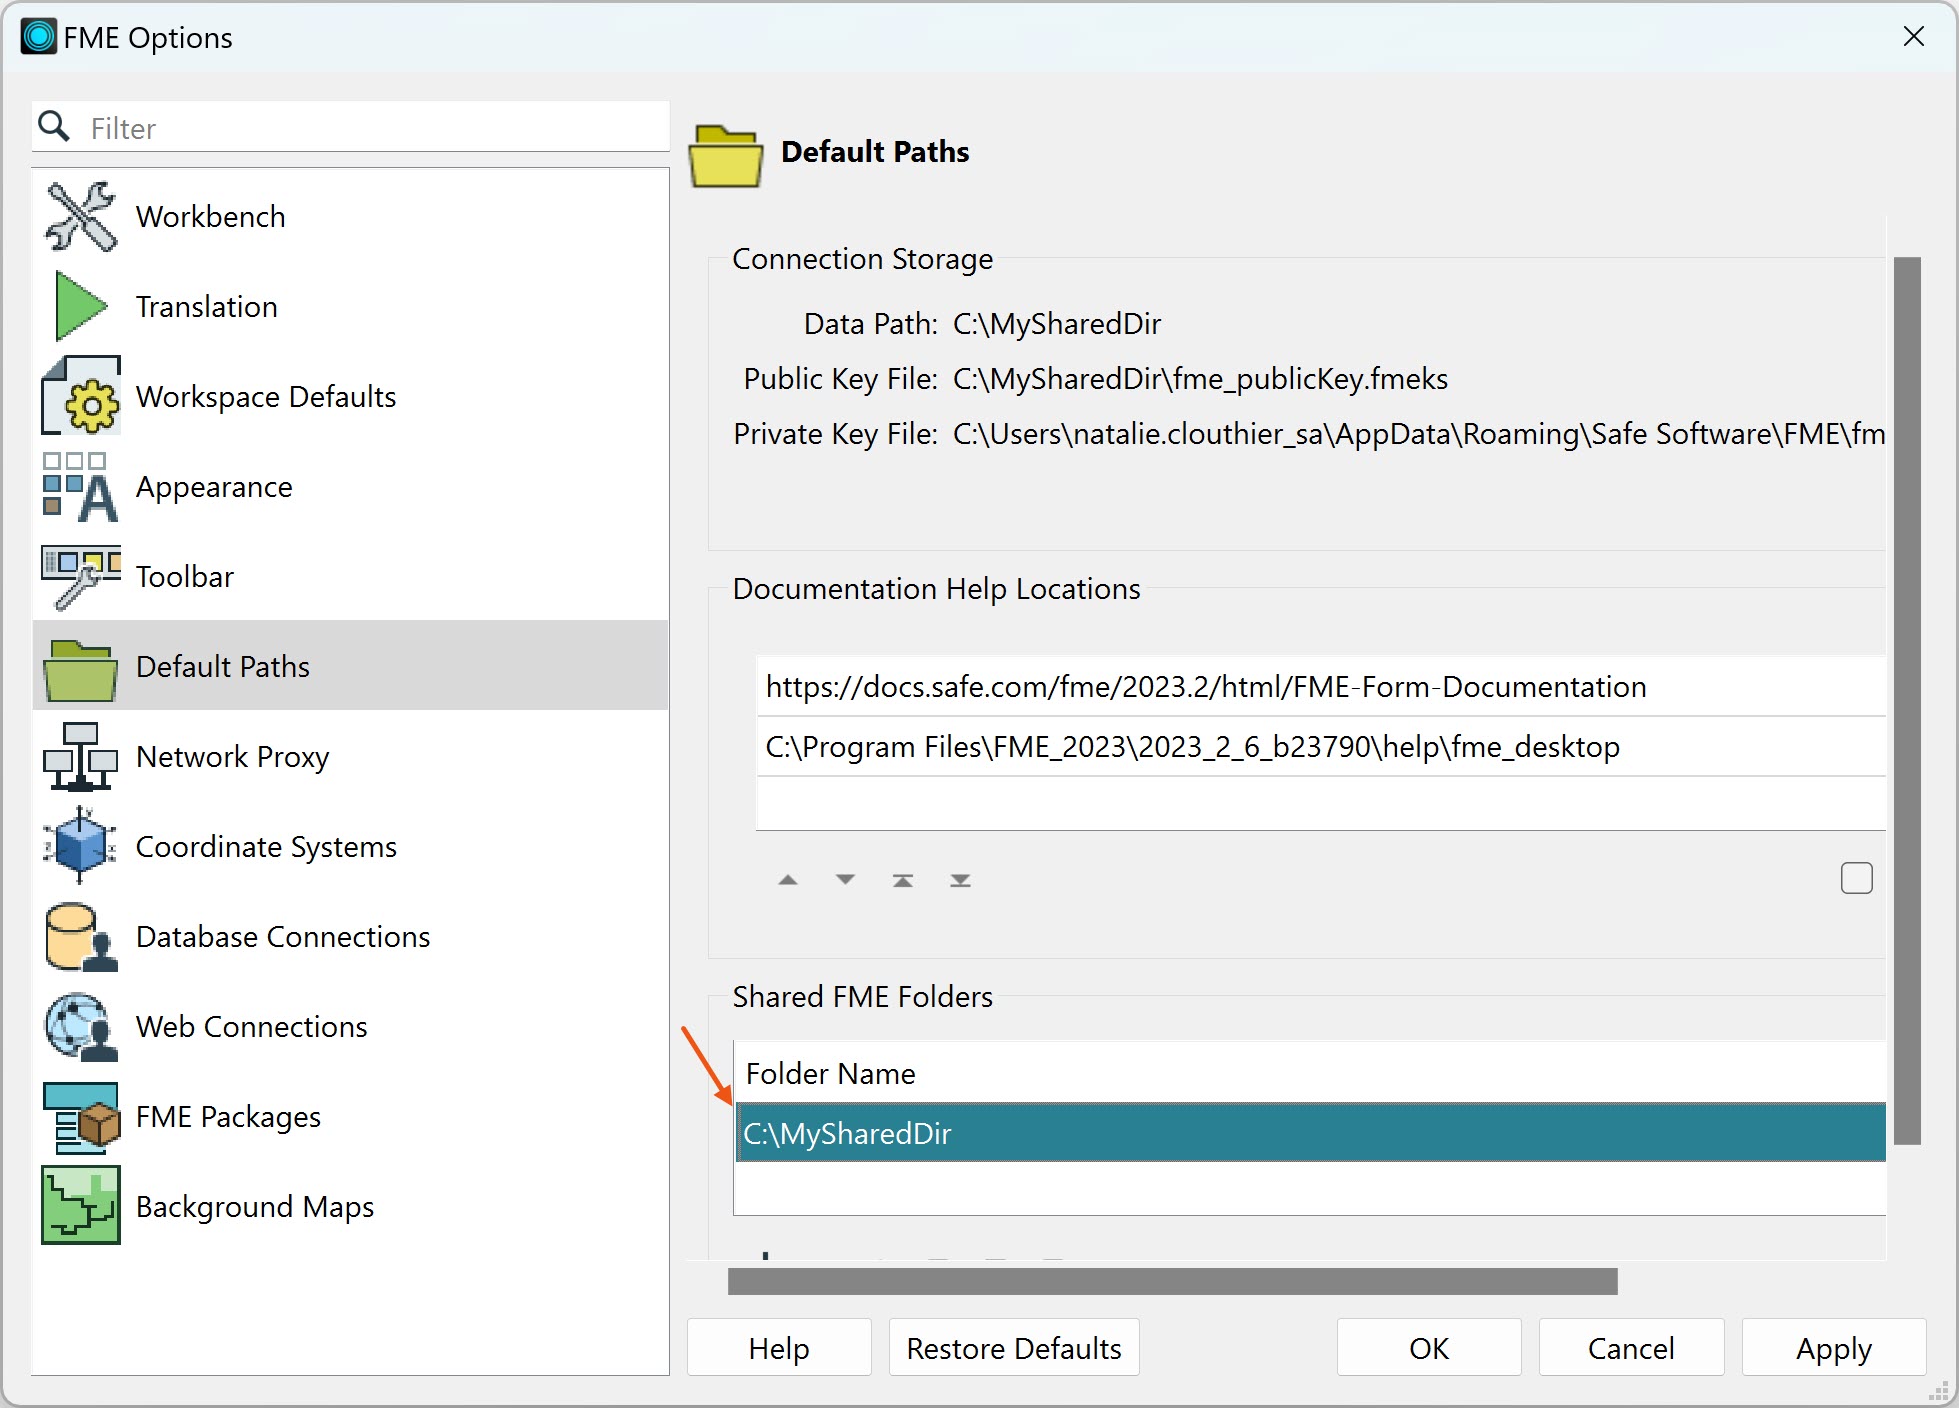Click the FME logo in title bar
The width and height of the screenshot is (1959, 1408).
(x=39, y=37)
